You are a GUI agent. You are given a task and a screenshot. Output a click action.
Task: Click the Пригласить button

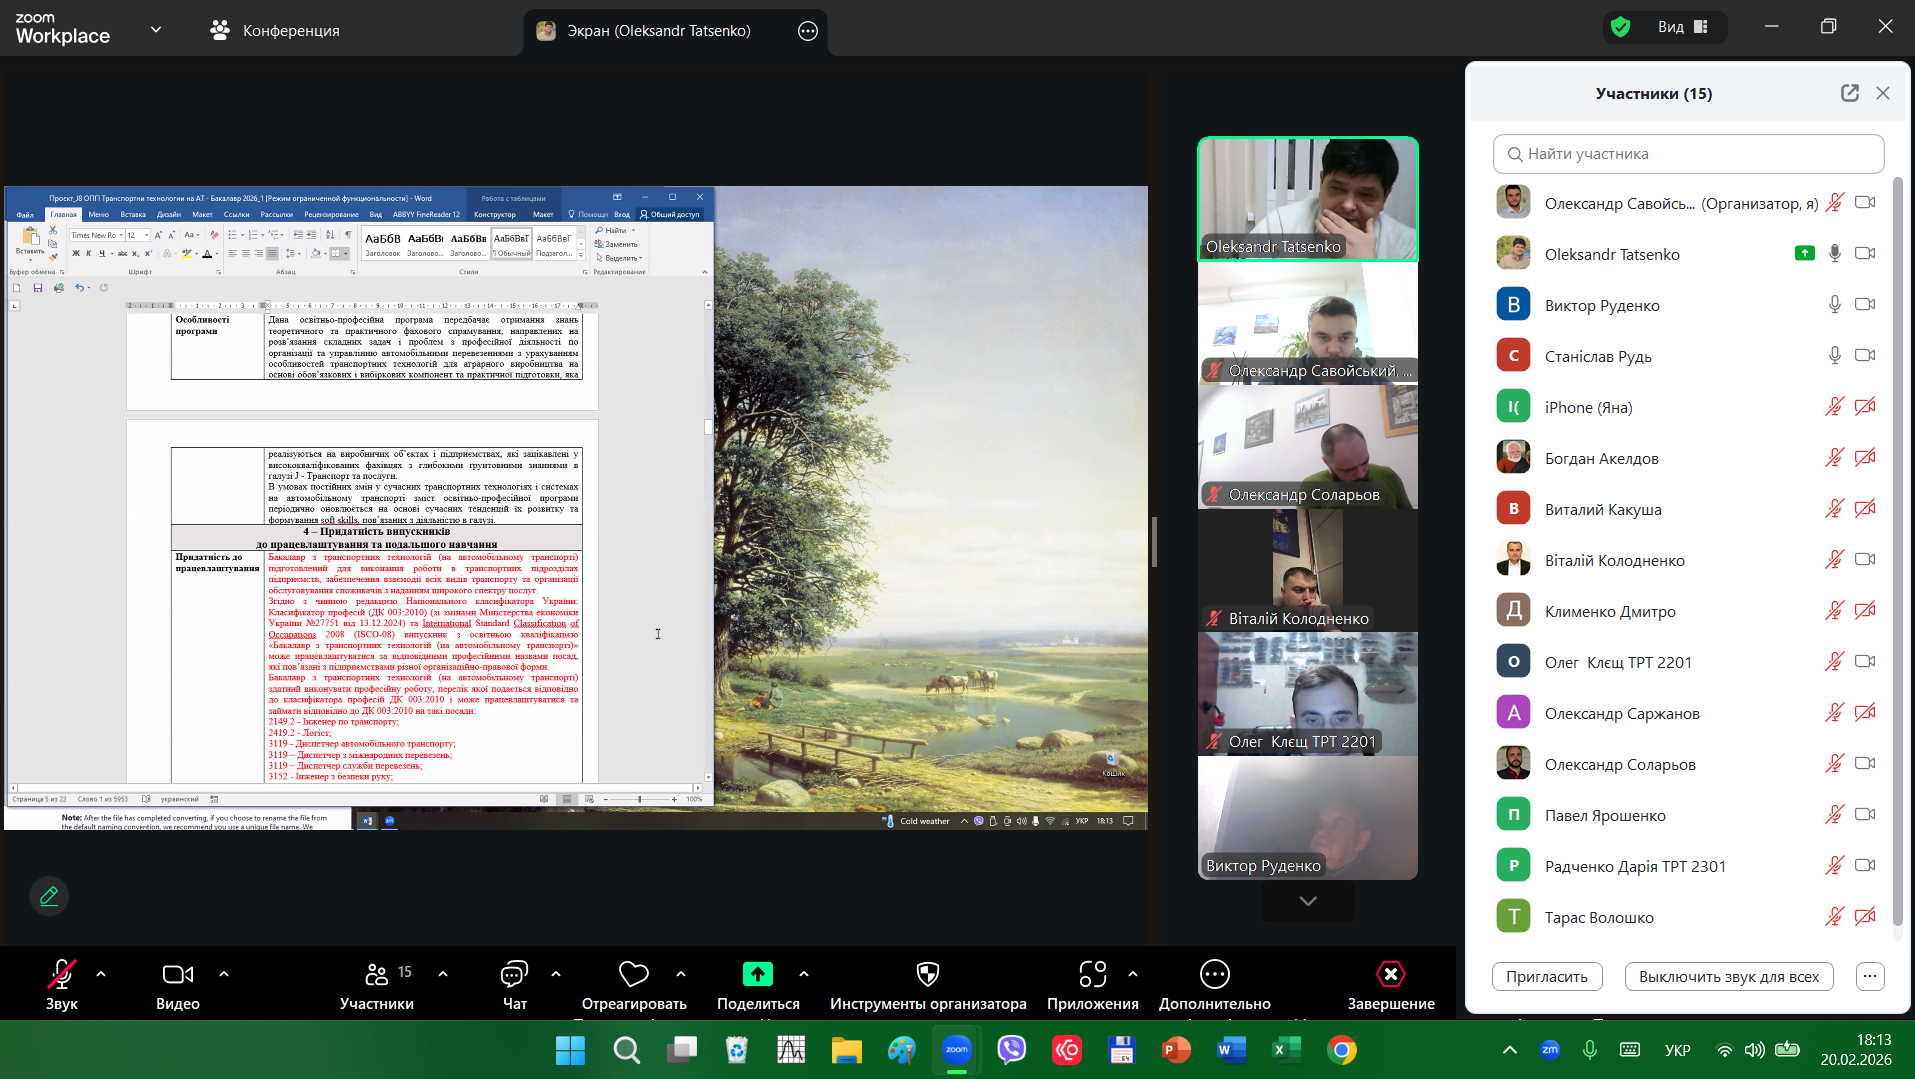[x=1546, y=977]
